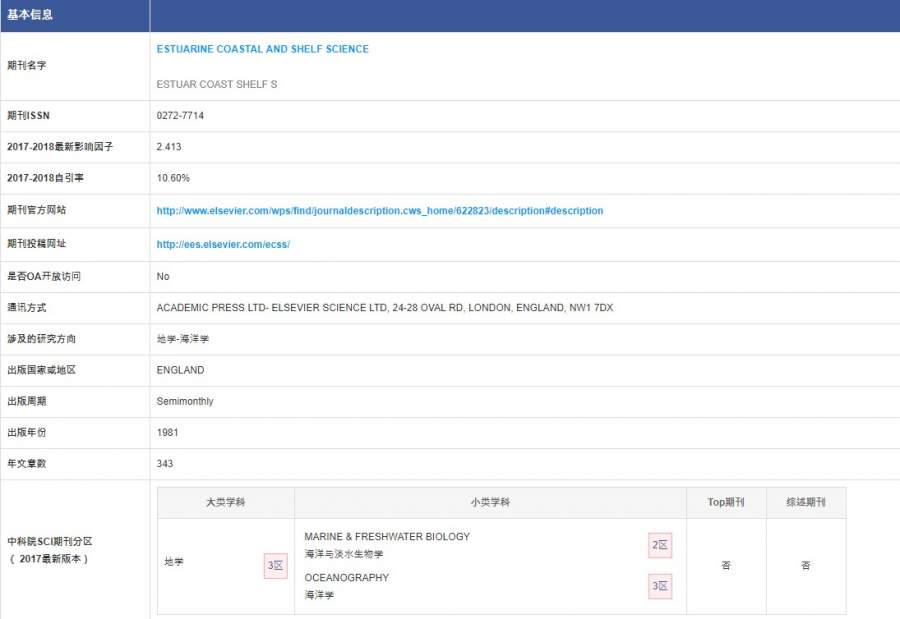Click the 否 value under Top期刊
The height and width of the screenshot is (619, 900).
pos(725,566)
